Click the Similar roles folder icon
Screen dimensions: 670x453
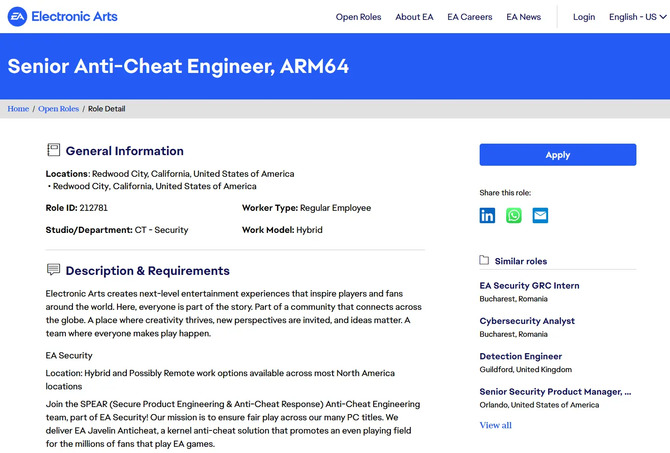coord(484,260)
